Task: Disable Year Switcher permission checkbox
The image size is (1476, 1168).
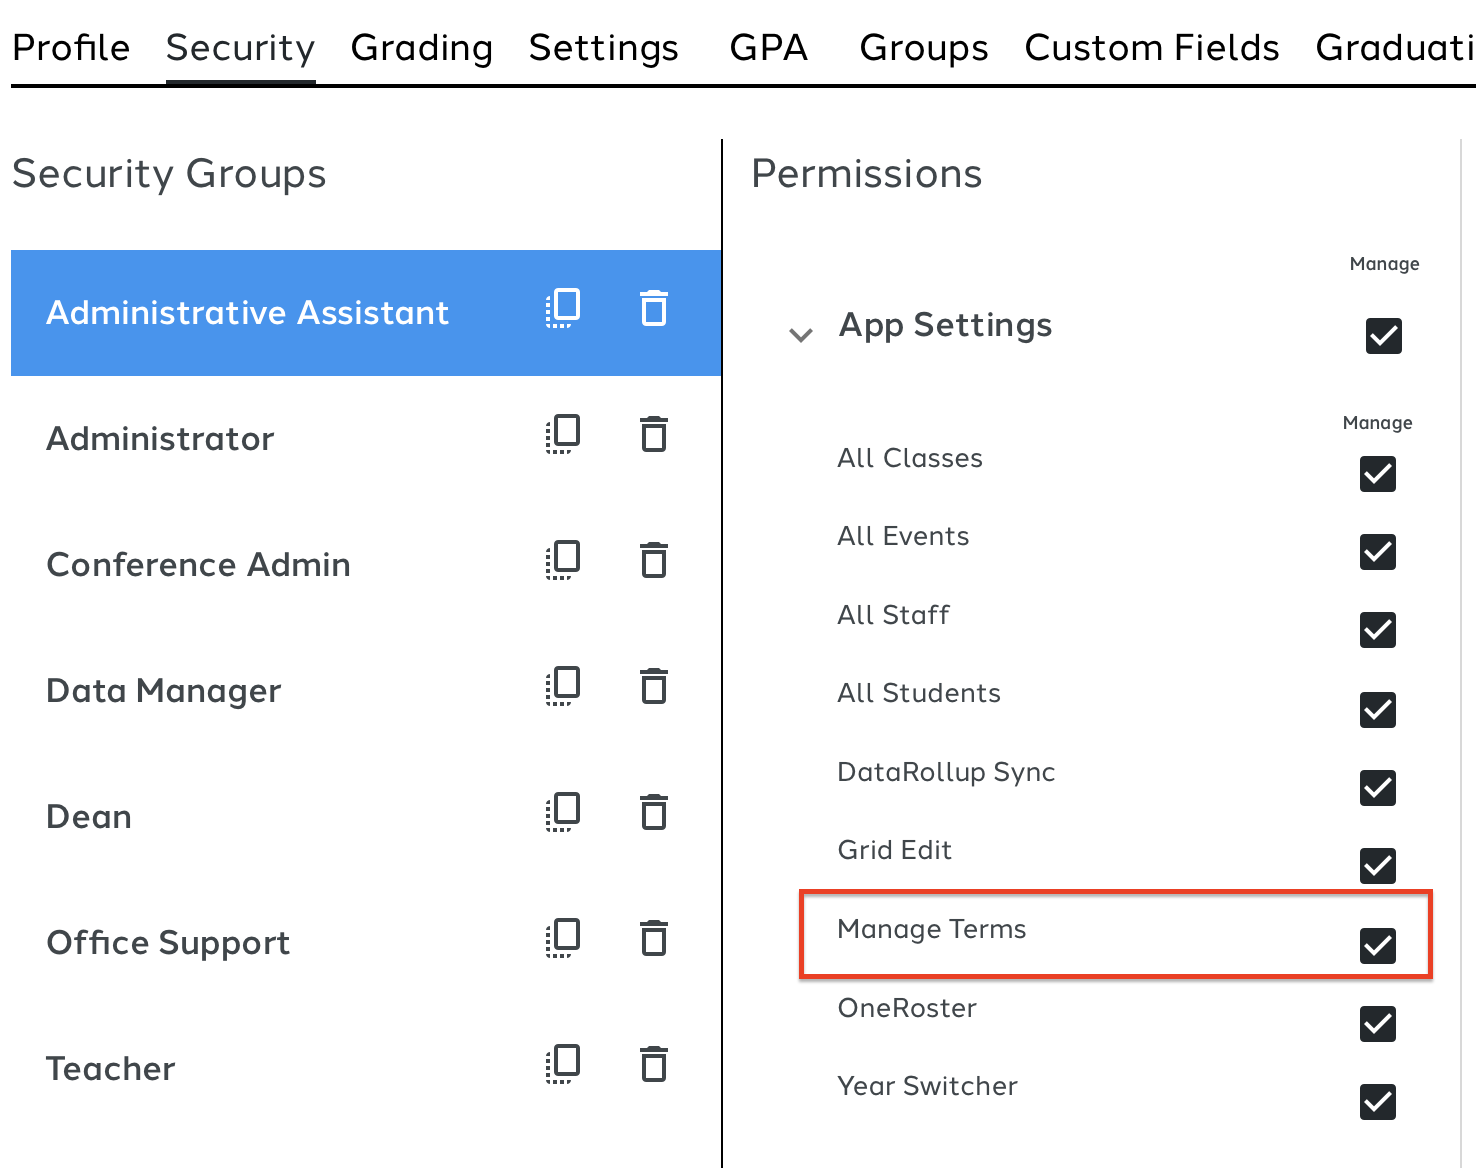Action: coord(1377,1102)
